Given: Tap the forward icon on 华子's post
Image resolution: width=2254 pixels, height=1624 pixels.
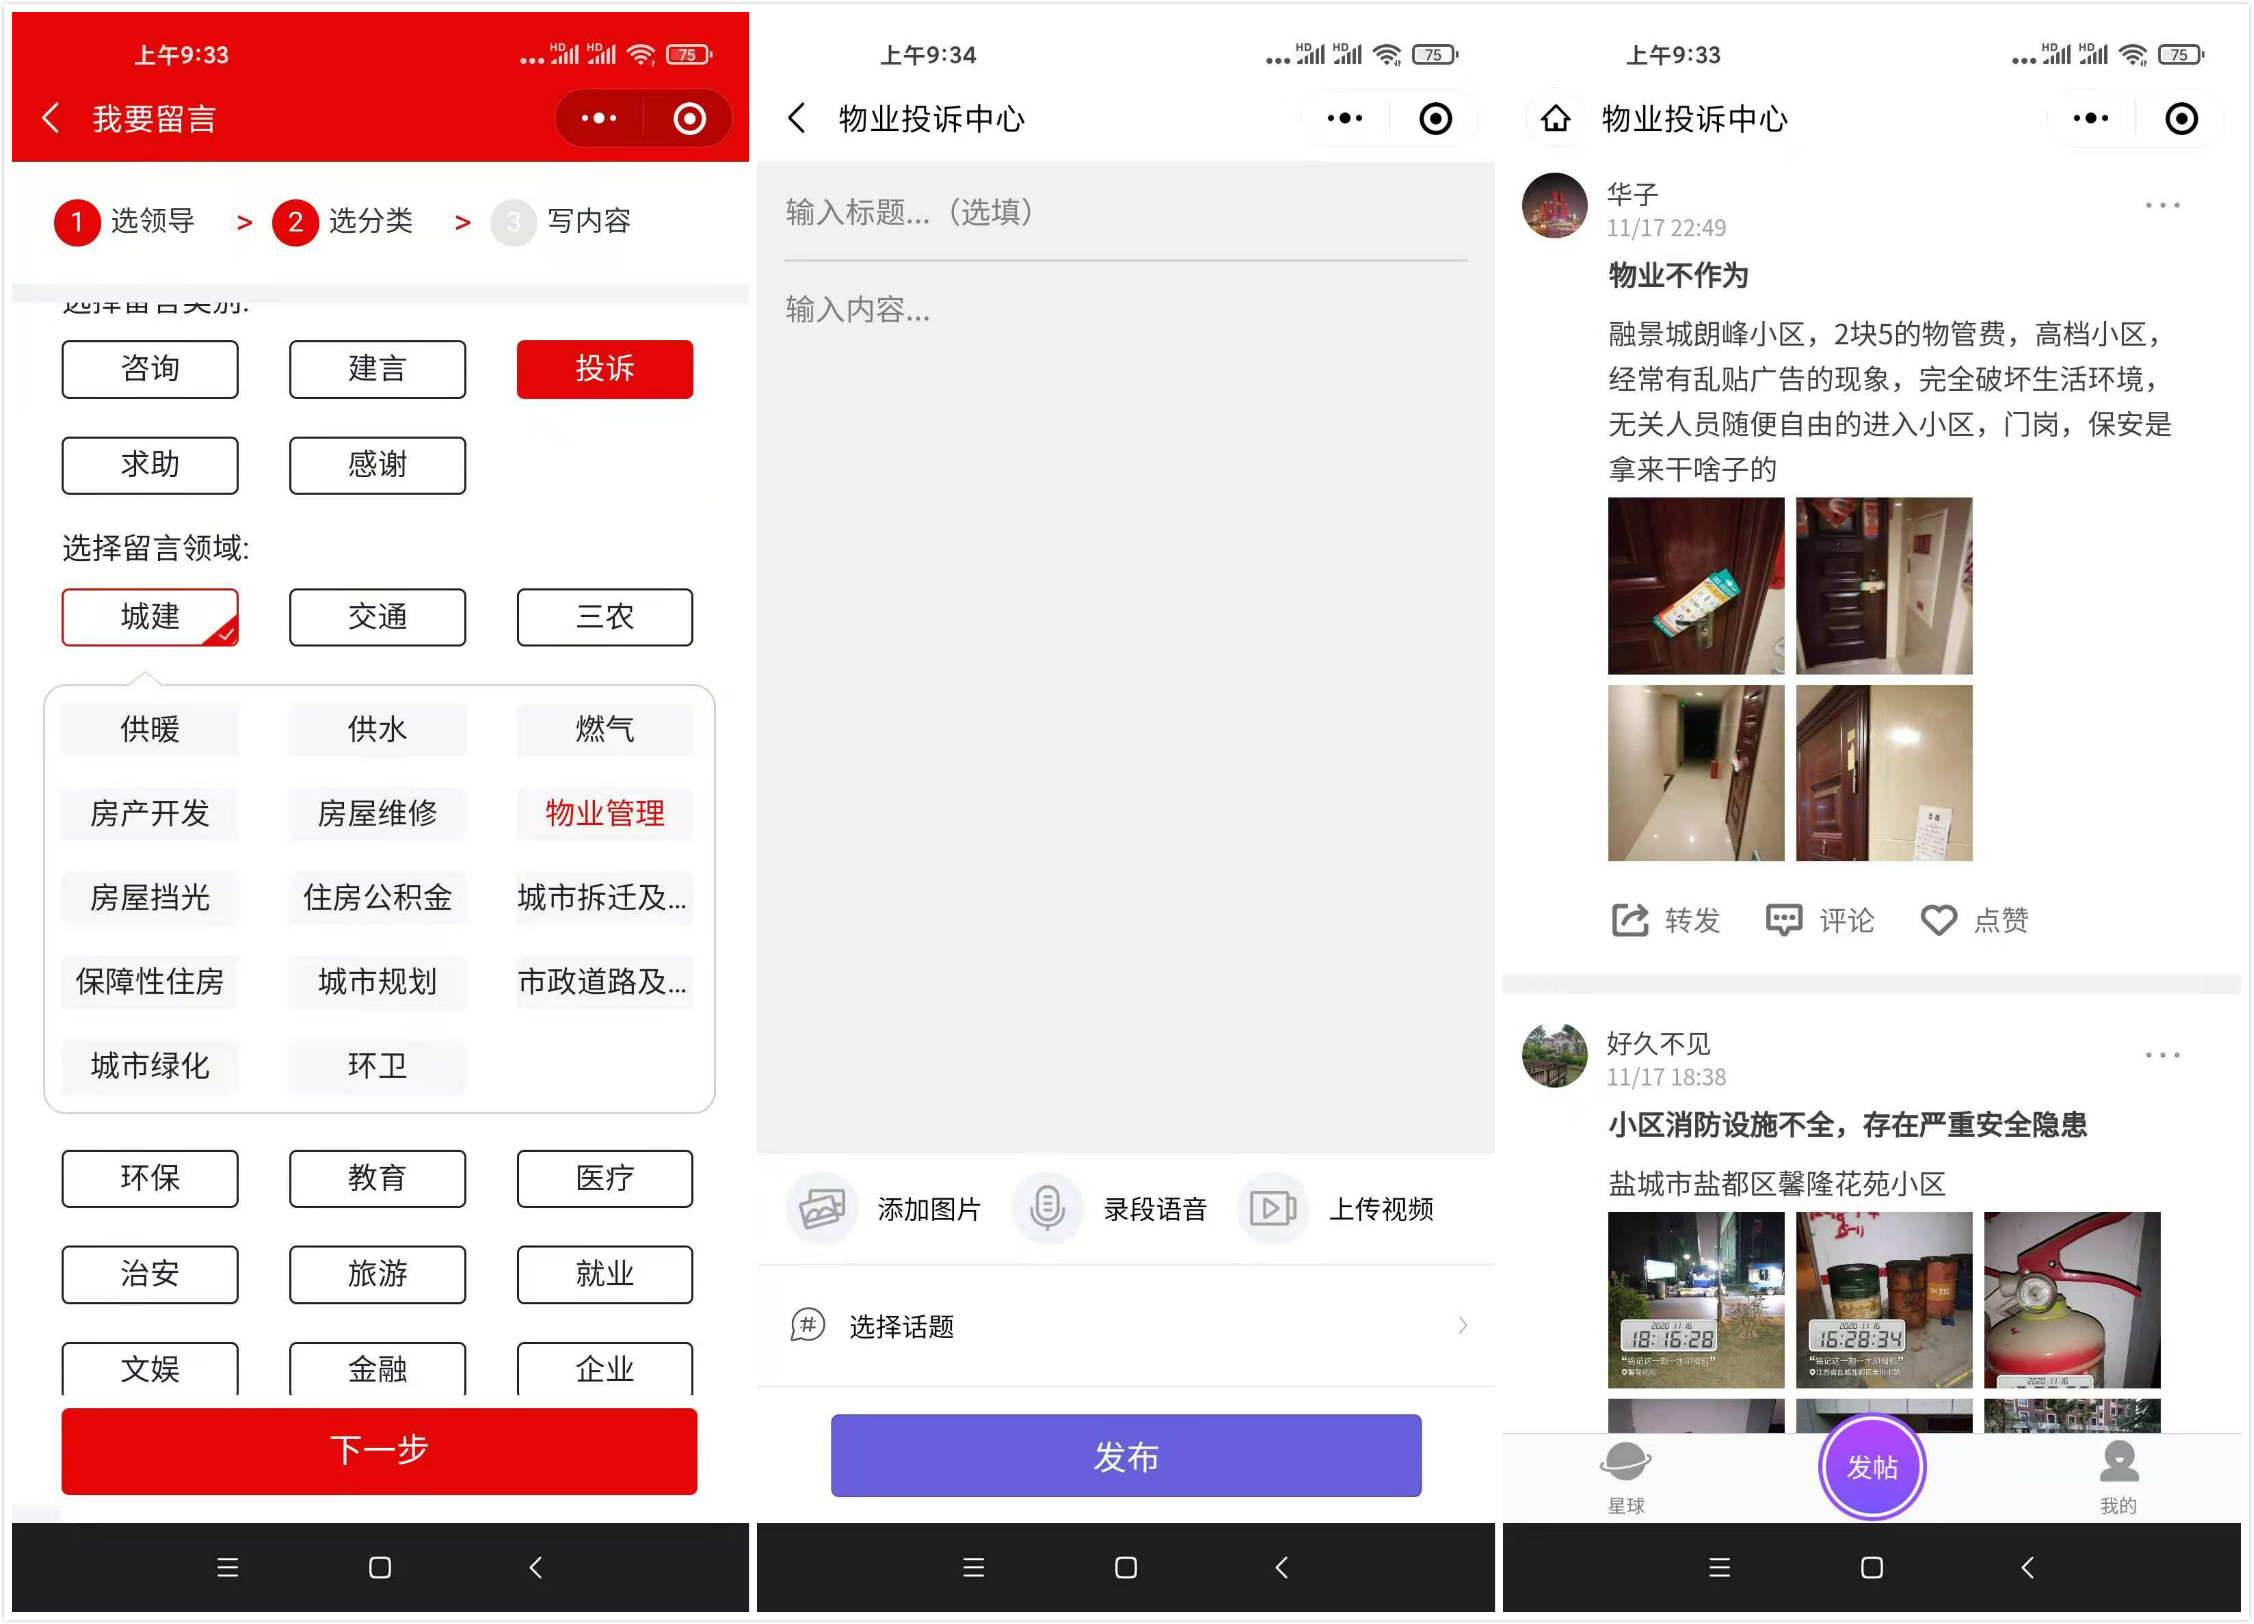Looking at the screenshot, I should (x=1631, y=919).
